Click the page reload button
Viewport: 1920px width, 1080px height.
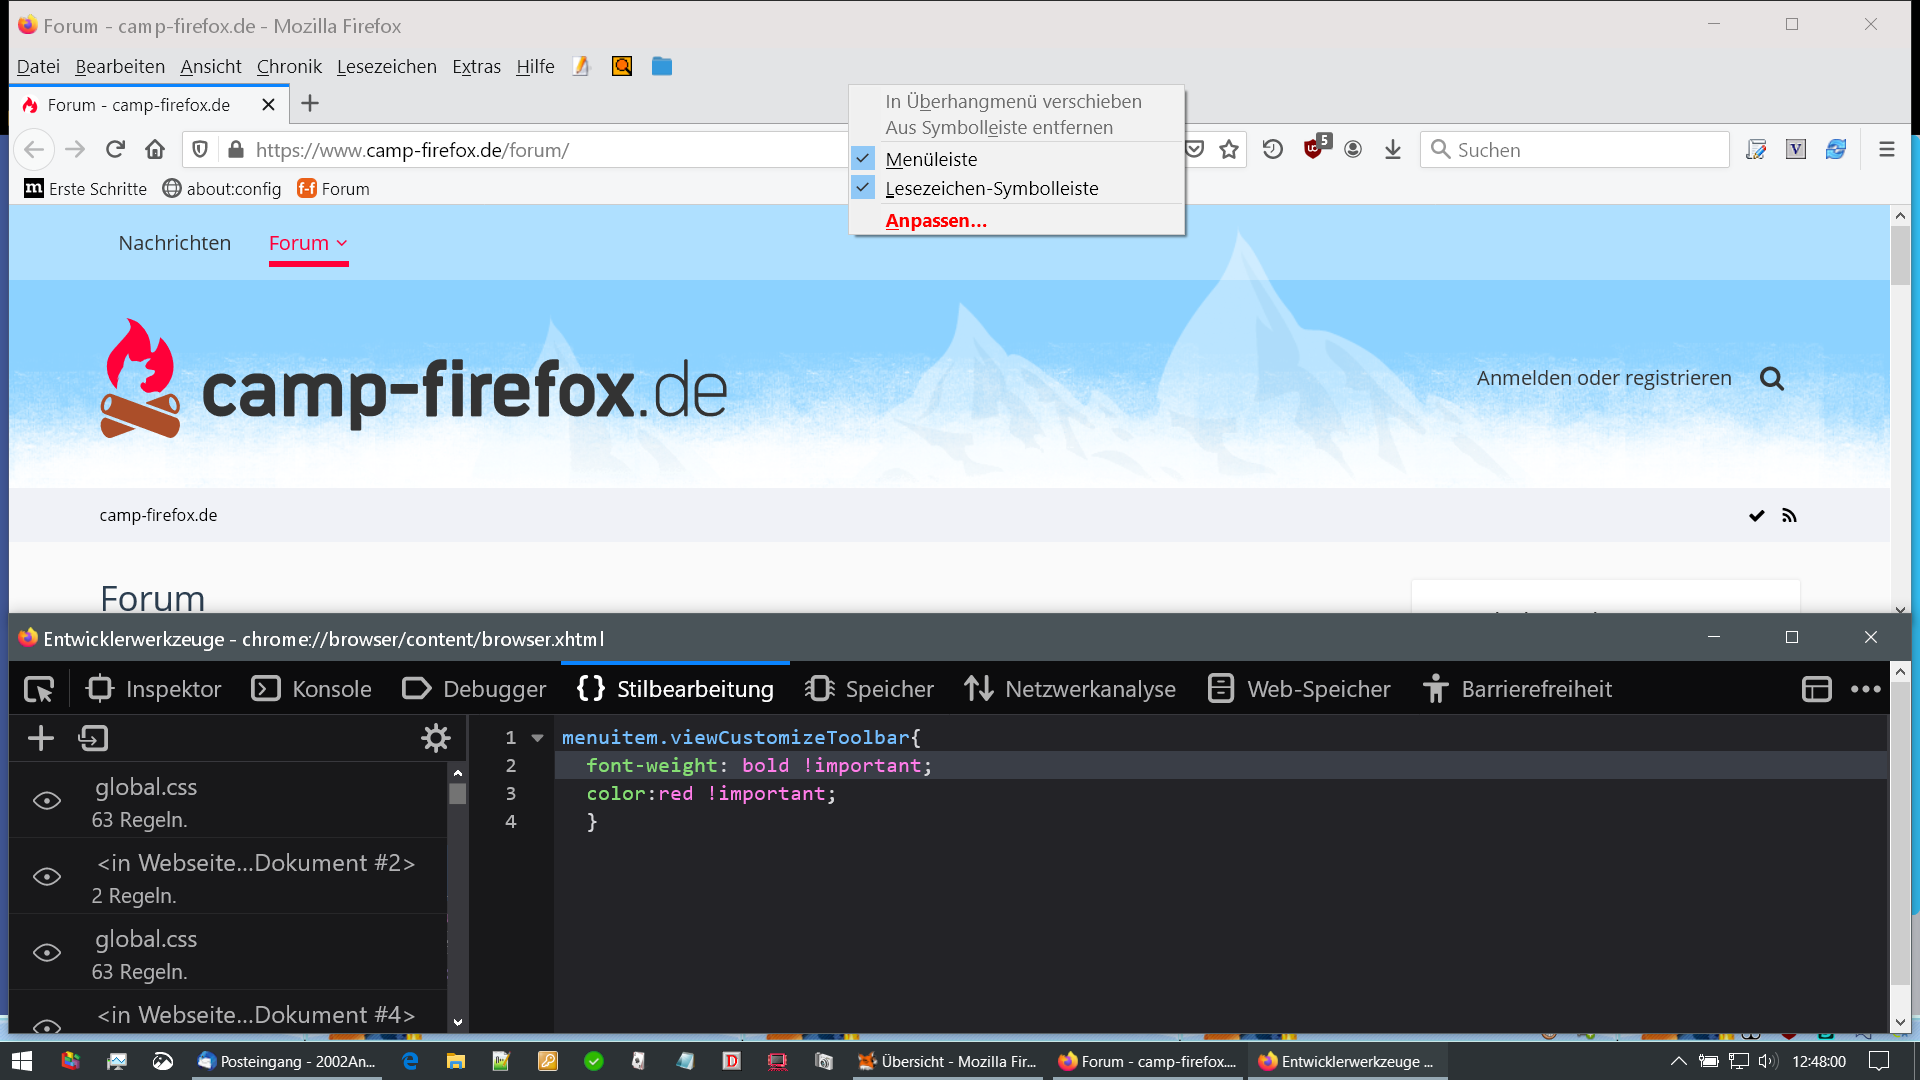tap(115, 150)
